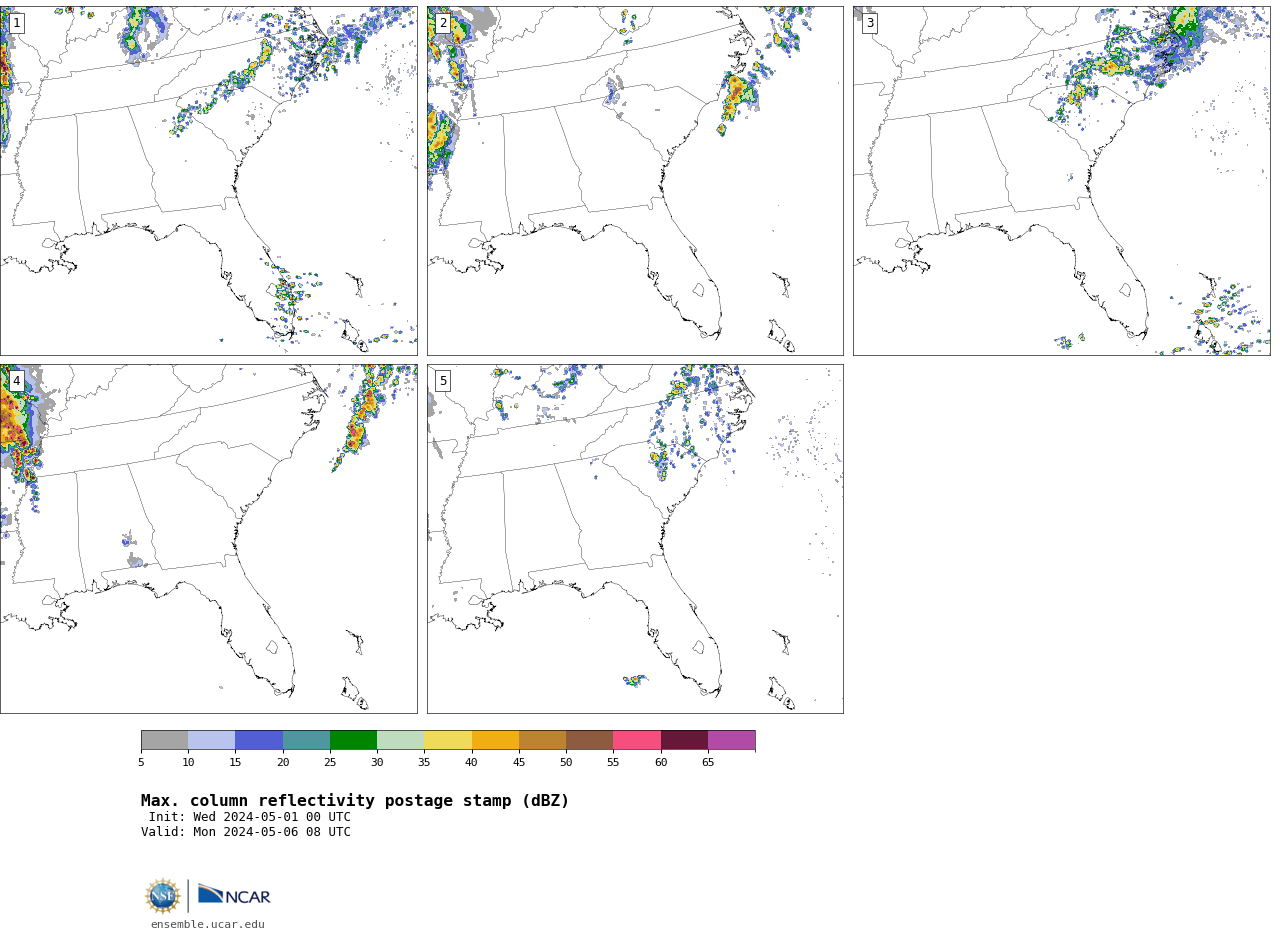Click the gray 5-10 dBZ color swatch
The image size is (1280, 936).
(164, 740)
